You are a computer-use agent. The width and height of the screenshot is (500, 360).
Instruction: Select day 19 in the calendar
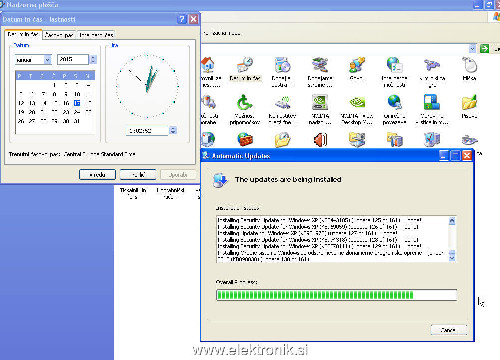[x=21, y=112]
